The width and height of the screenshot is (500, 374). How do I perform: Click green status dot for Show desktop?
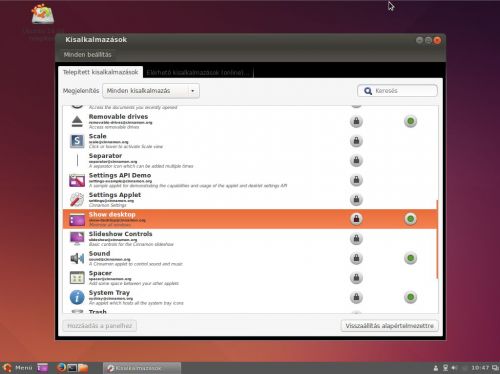[411, 219]
